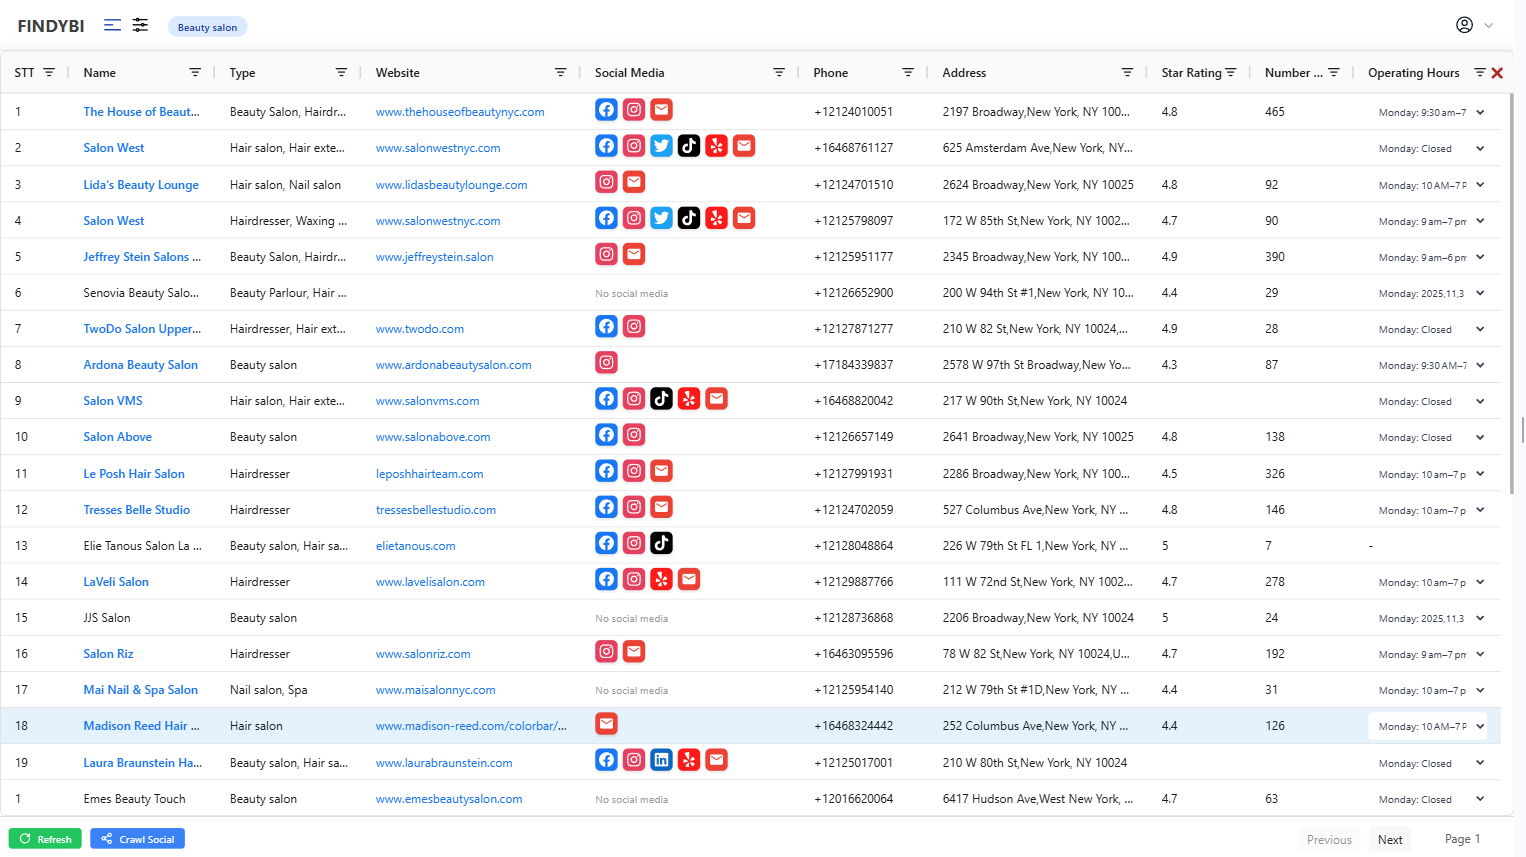Click the green Refresh button

tap(45, 839)
